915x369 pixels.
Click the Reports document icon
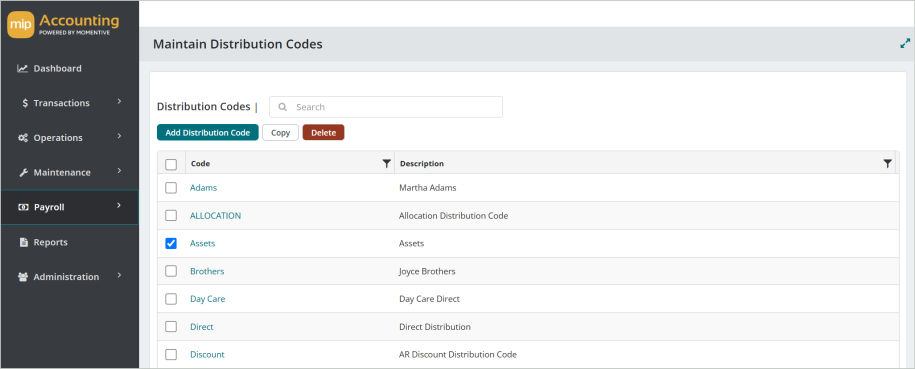pos(24,242)
